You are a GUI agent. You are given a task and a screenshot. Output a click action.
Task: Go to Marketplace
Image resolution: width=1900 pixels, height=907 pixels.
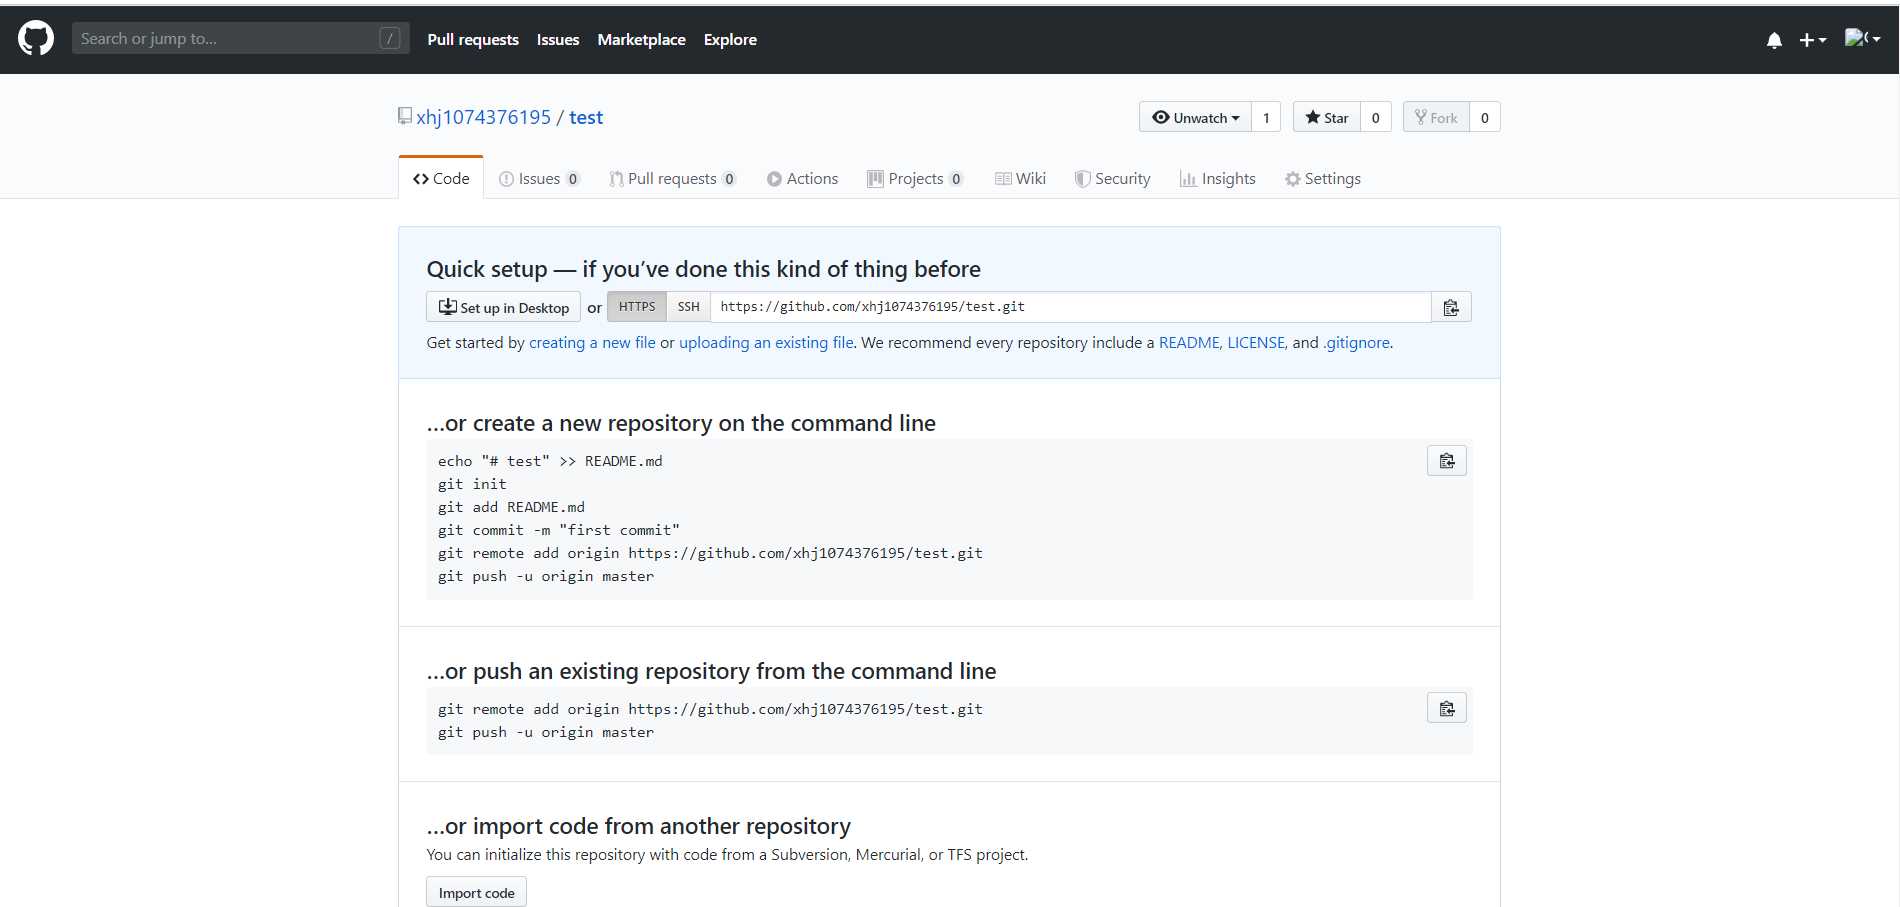(641, 40)
